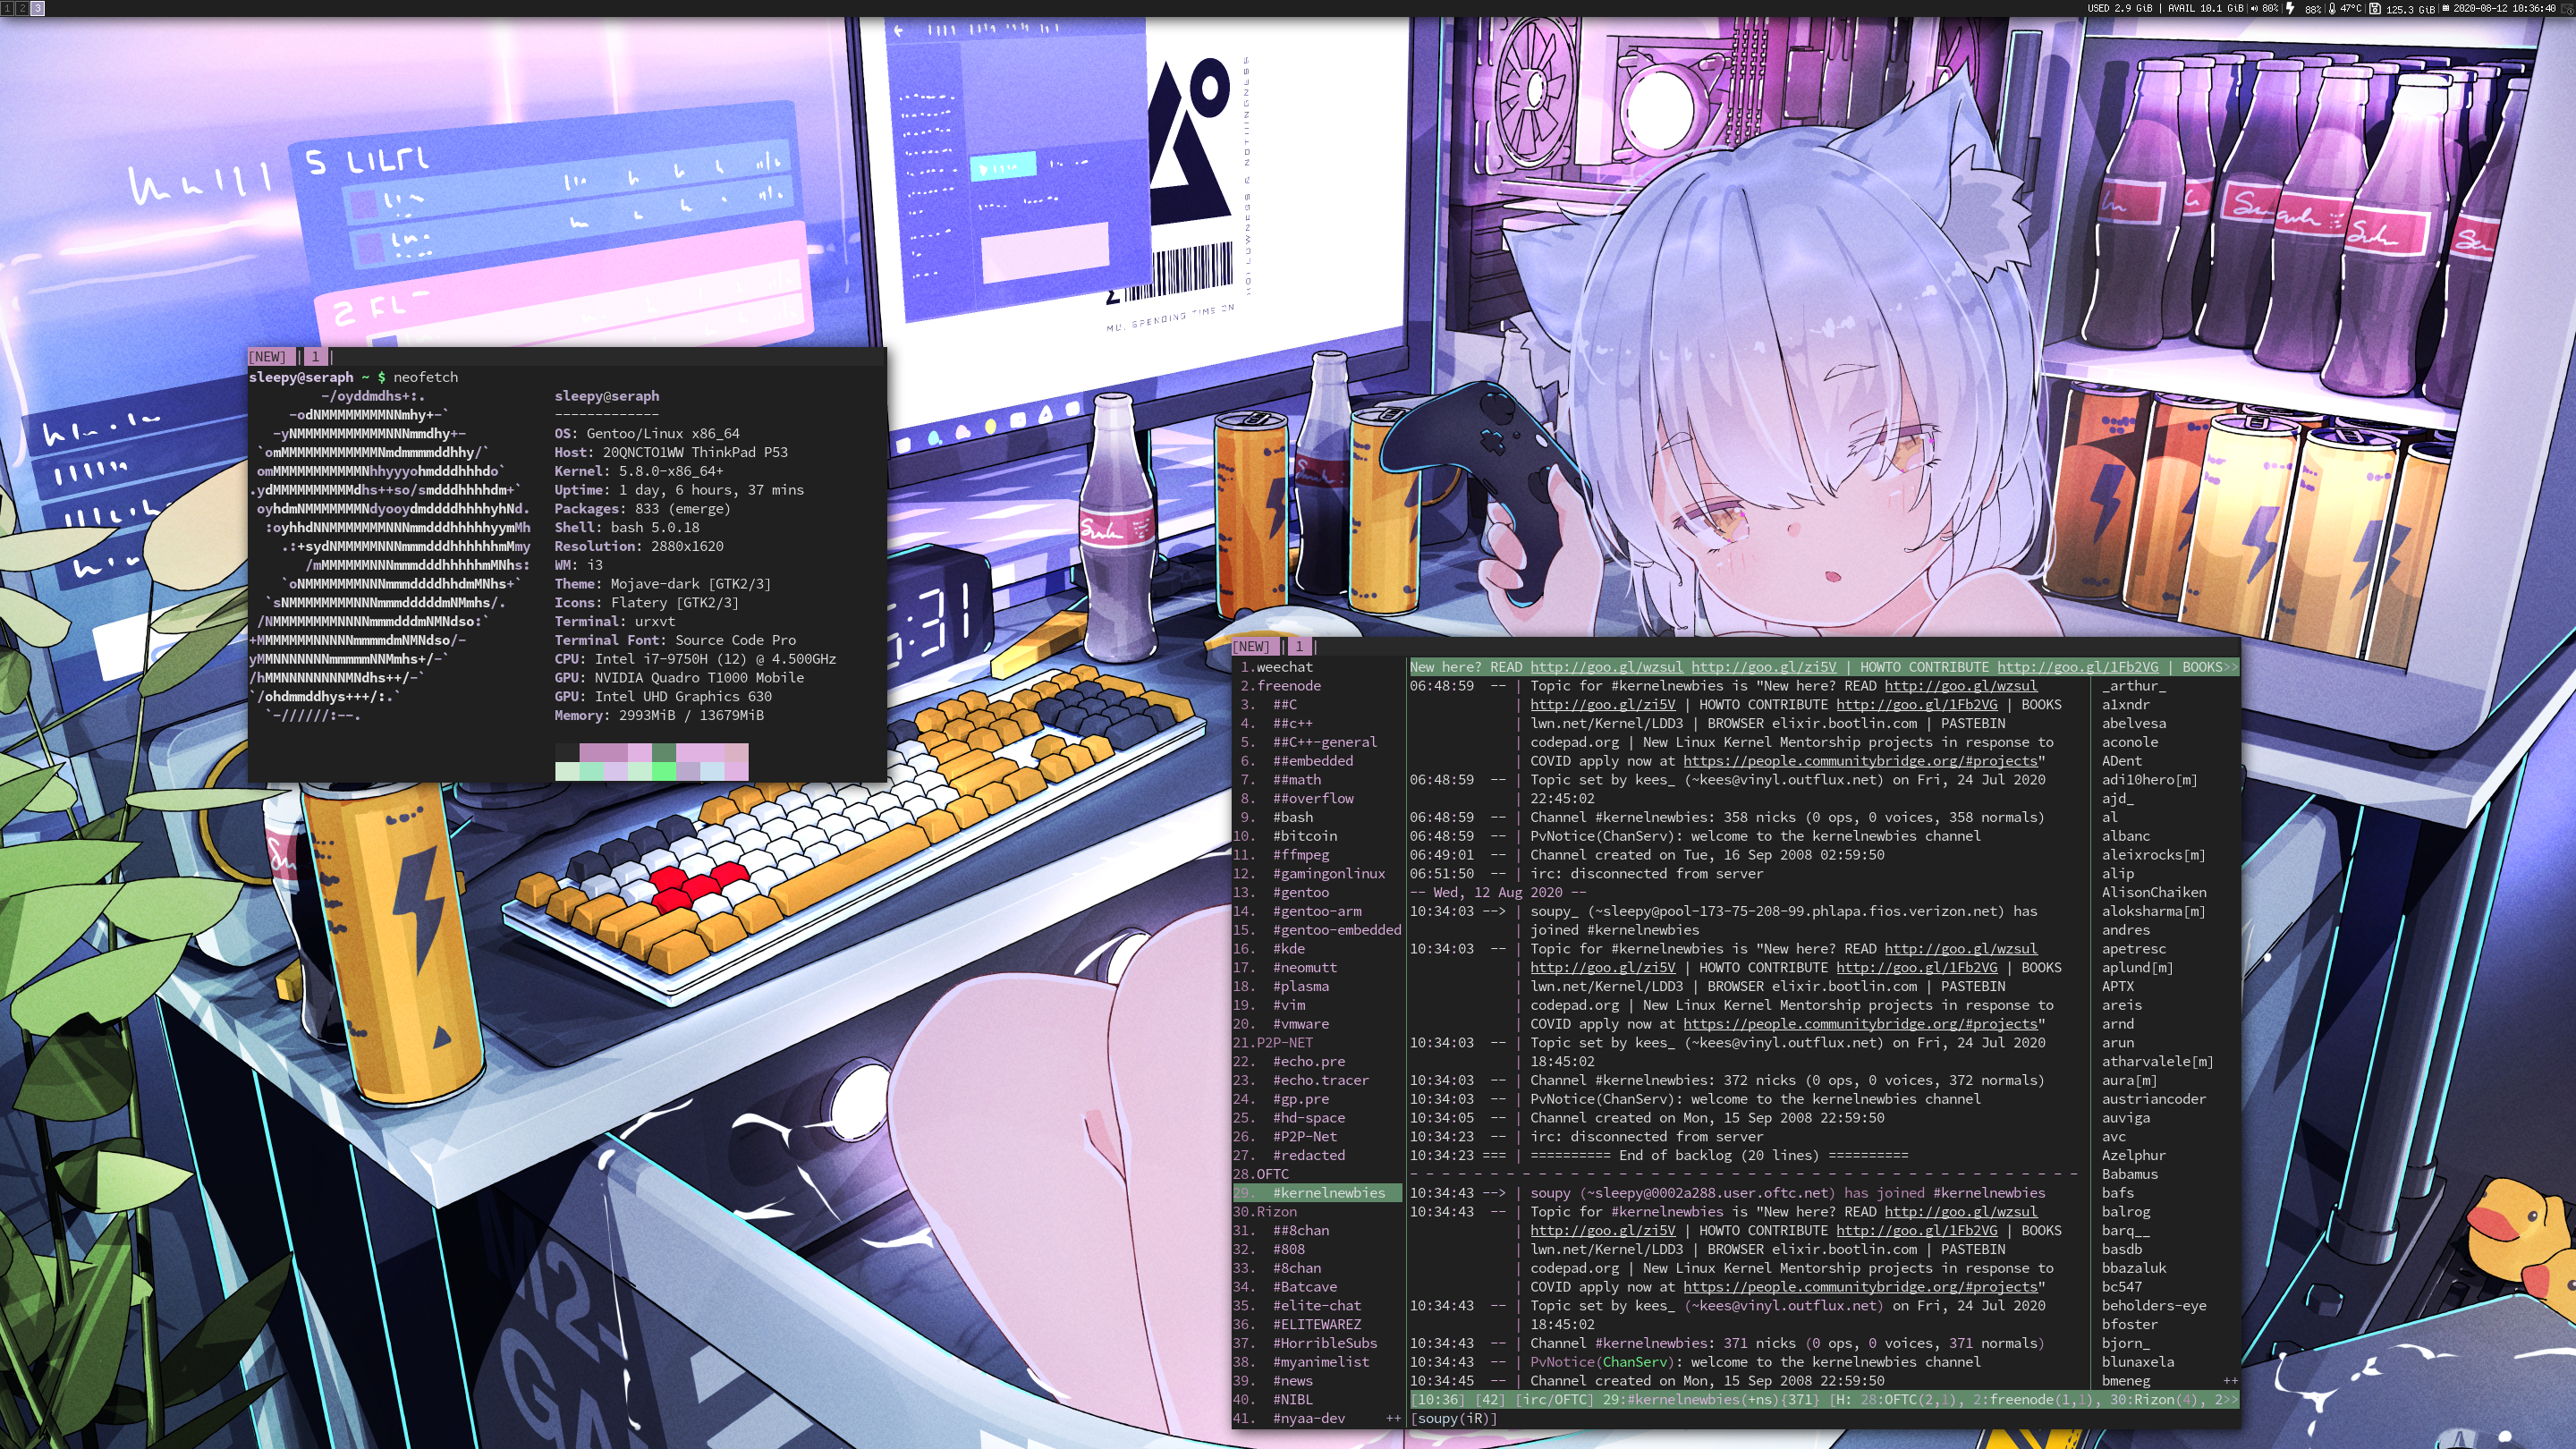Viewport: 2576px width, 1449px height.
Task: Select tab 1 in the weechat terminal
Action: [x=1299, y=647]
